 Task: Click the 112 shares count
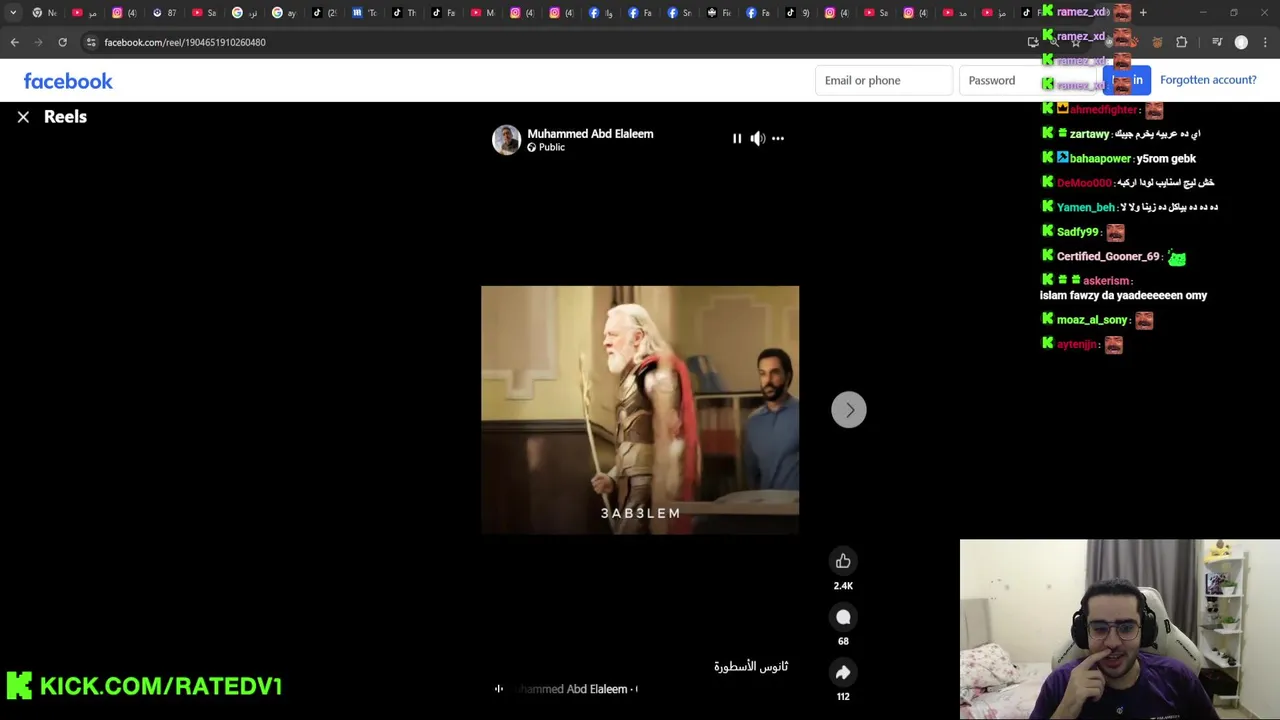pos(843,697)
